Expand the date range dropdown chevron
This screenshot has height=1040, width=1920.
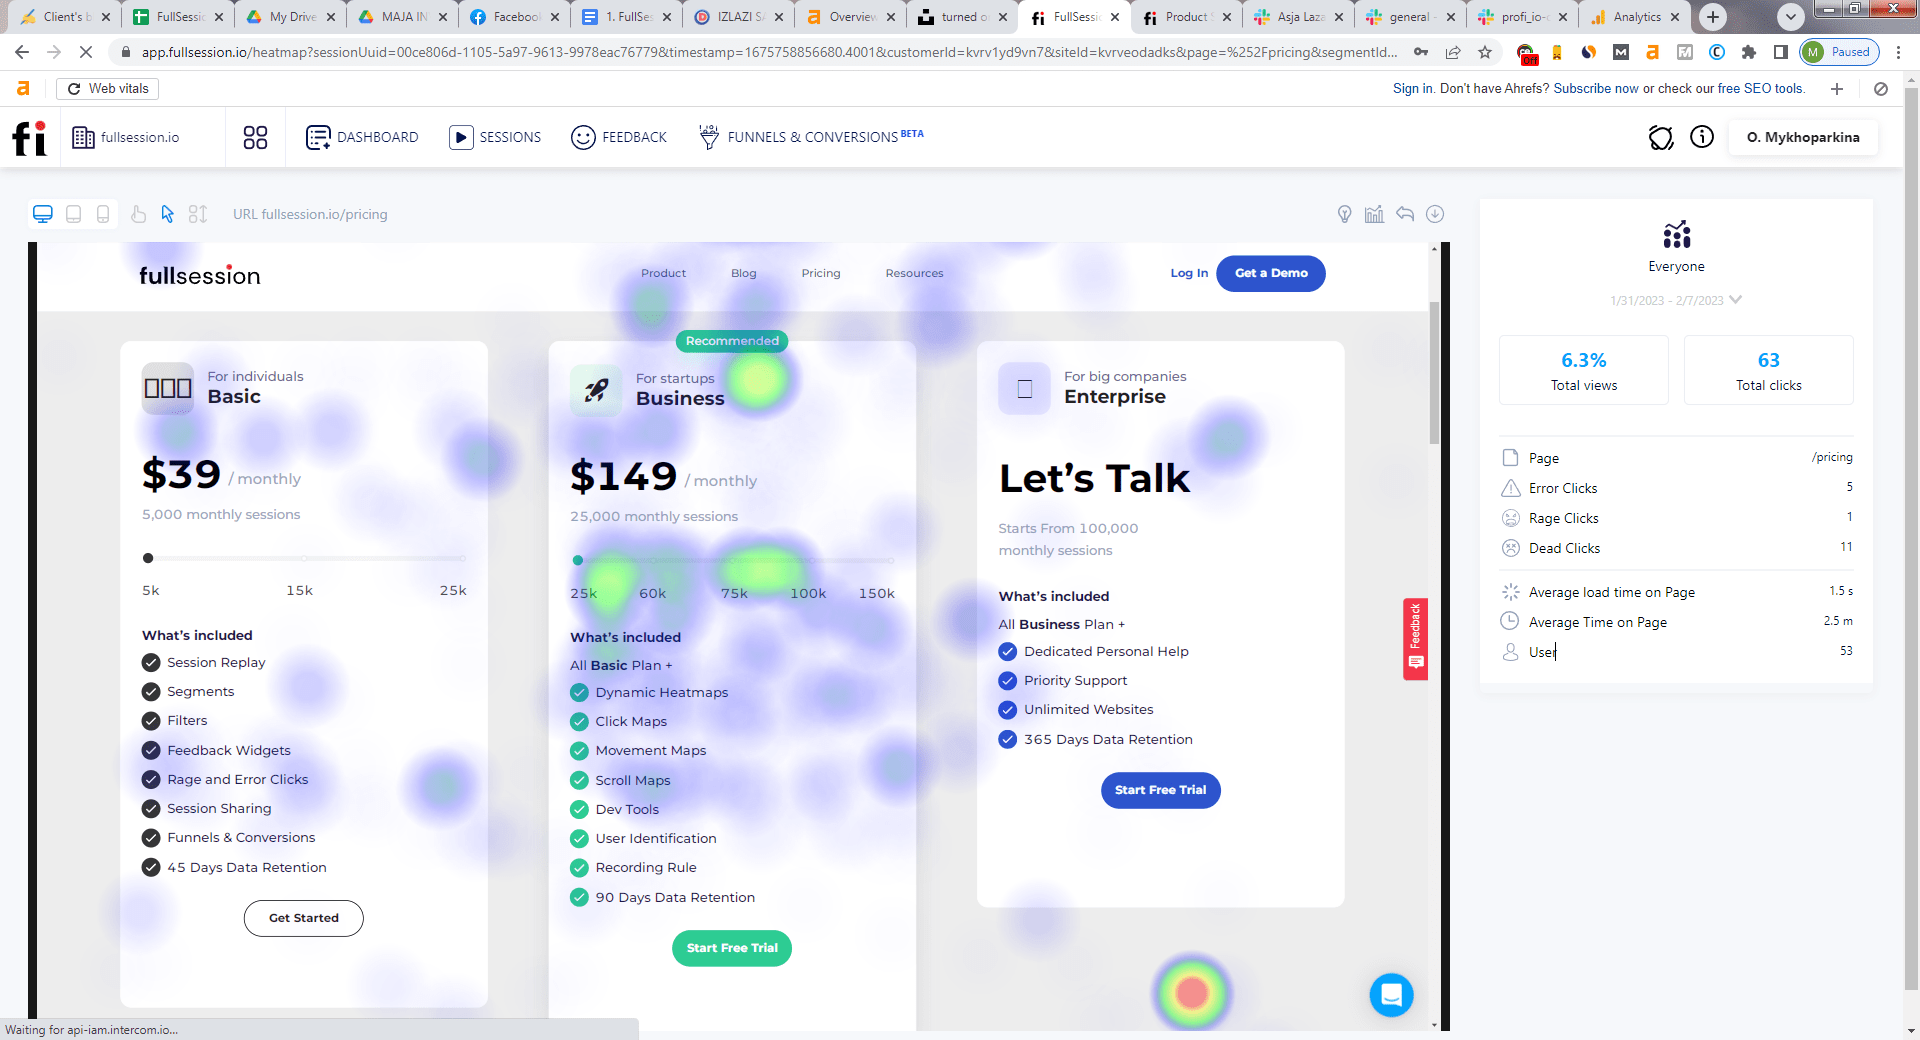coord(1735,300)
